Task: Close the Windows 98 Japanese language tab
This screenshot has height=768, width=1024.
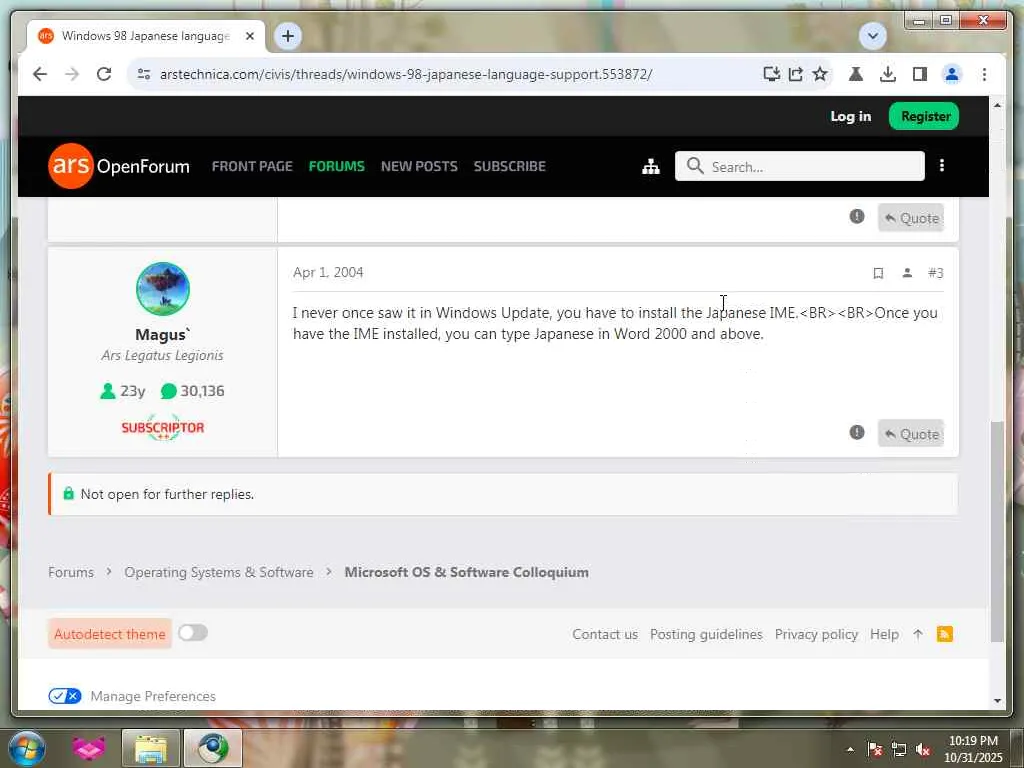Action: [x=249, y=36]
